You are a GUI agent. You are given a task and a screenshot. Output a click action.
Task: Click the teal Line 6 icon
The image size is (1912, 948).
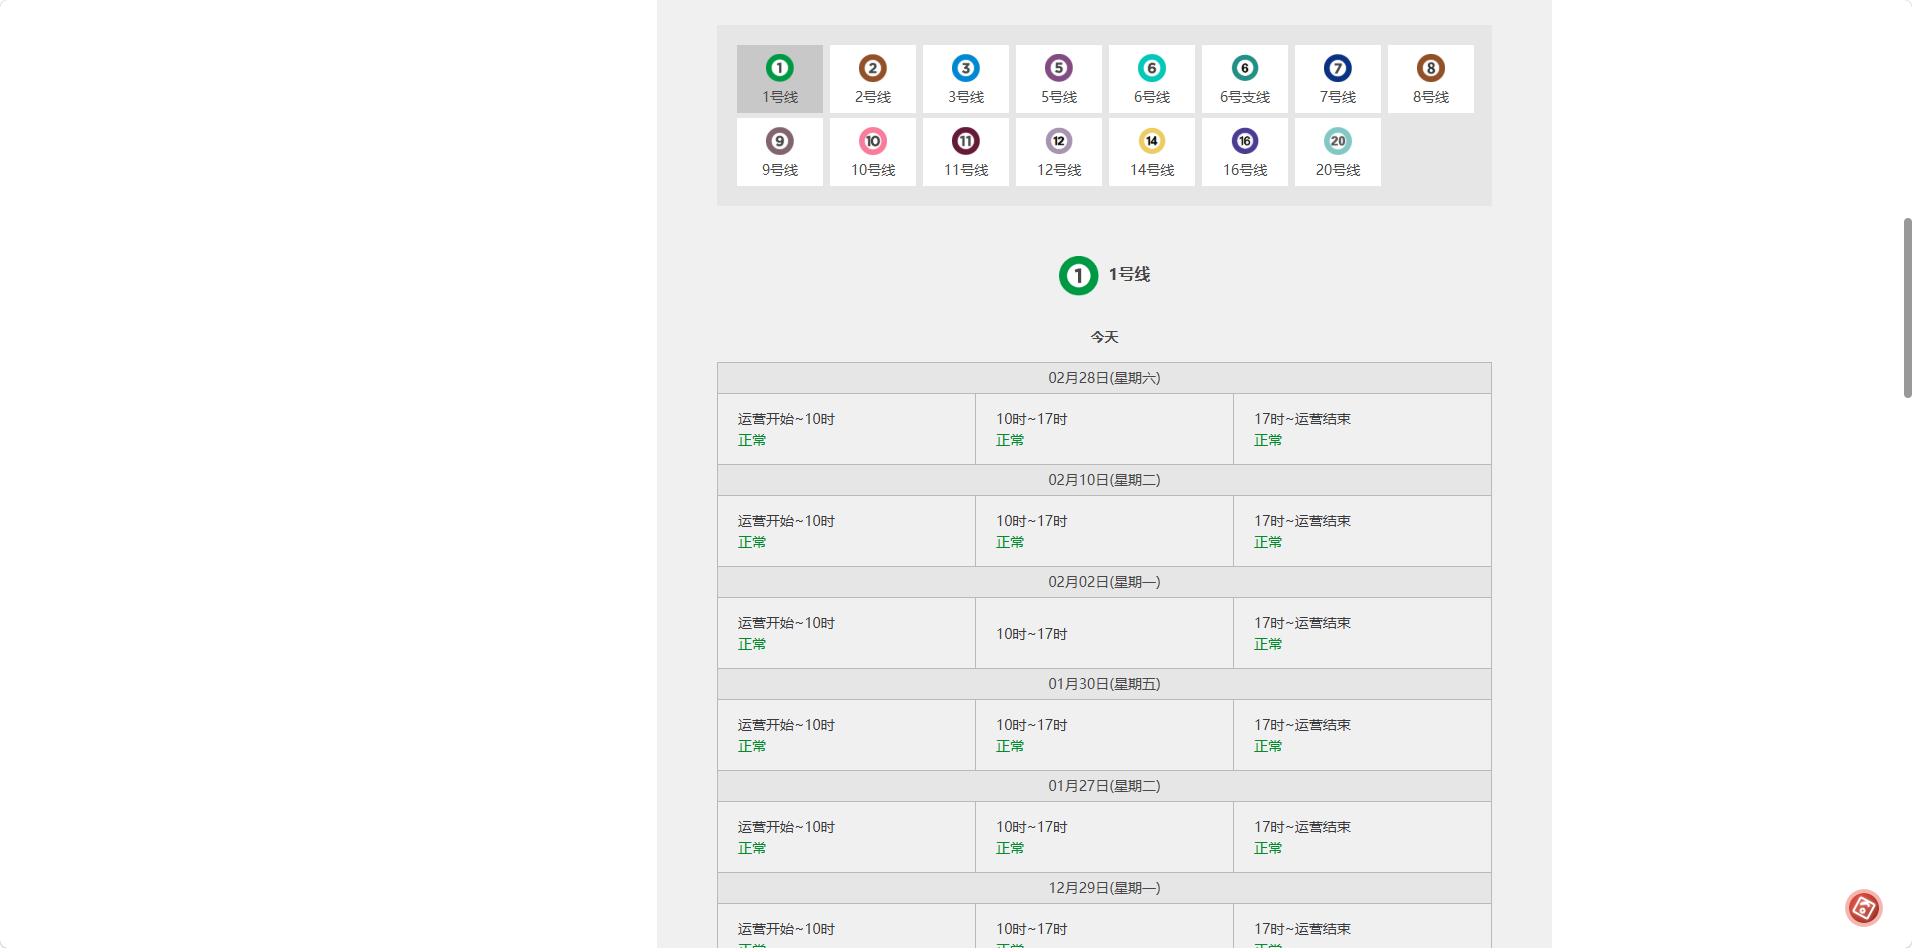tap(1151, 69)
